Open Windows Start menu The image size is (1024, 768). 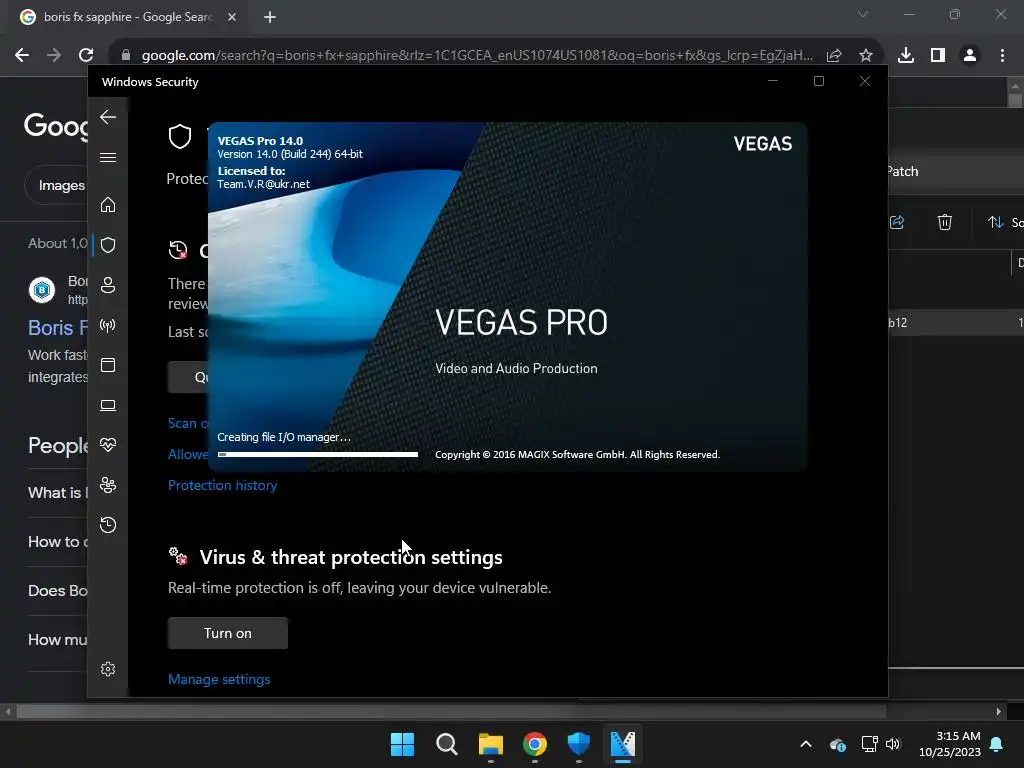coord(402,744)
